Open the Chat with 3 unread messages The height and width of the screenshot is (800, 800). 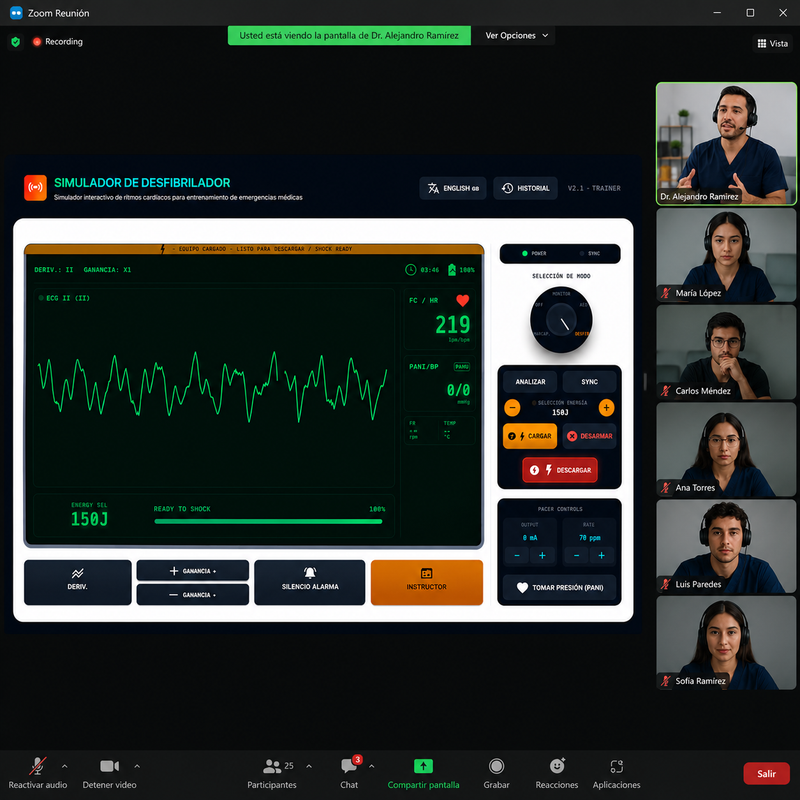coord(349,772)
